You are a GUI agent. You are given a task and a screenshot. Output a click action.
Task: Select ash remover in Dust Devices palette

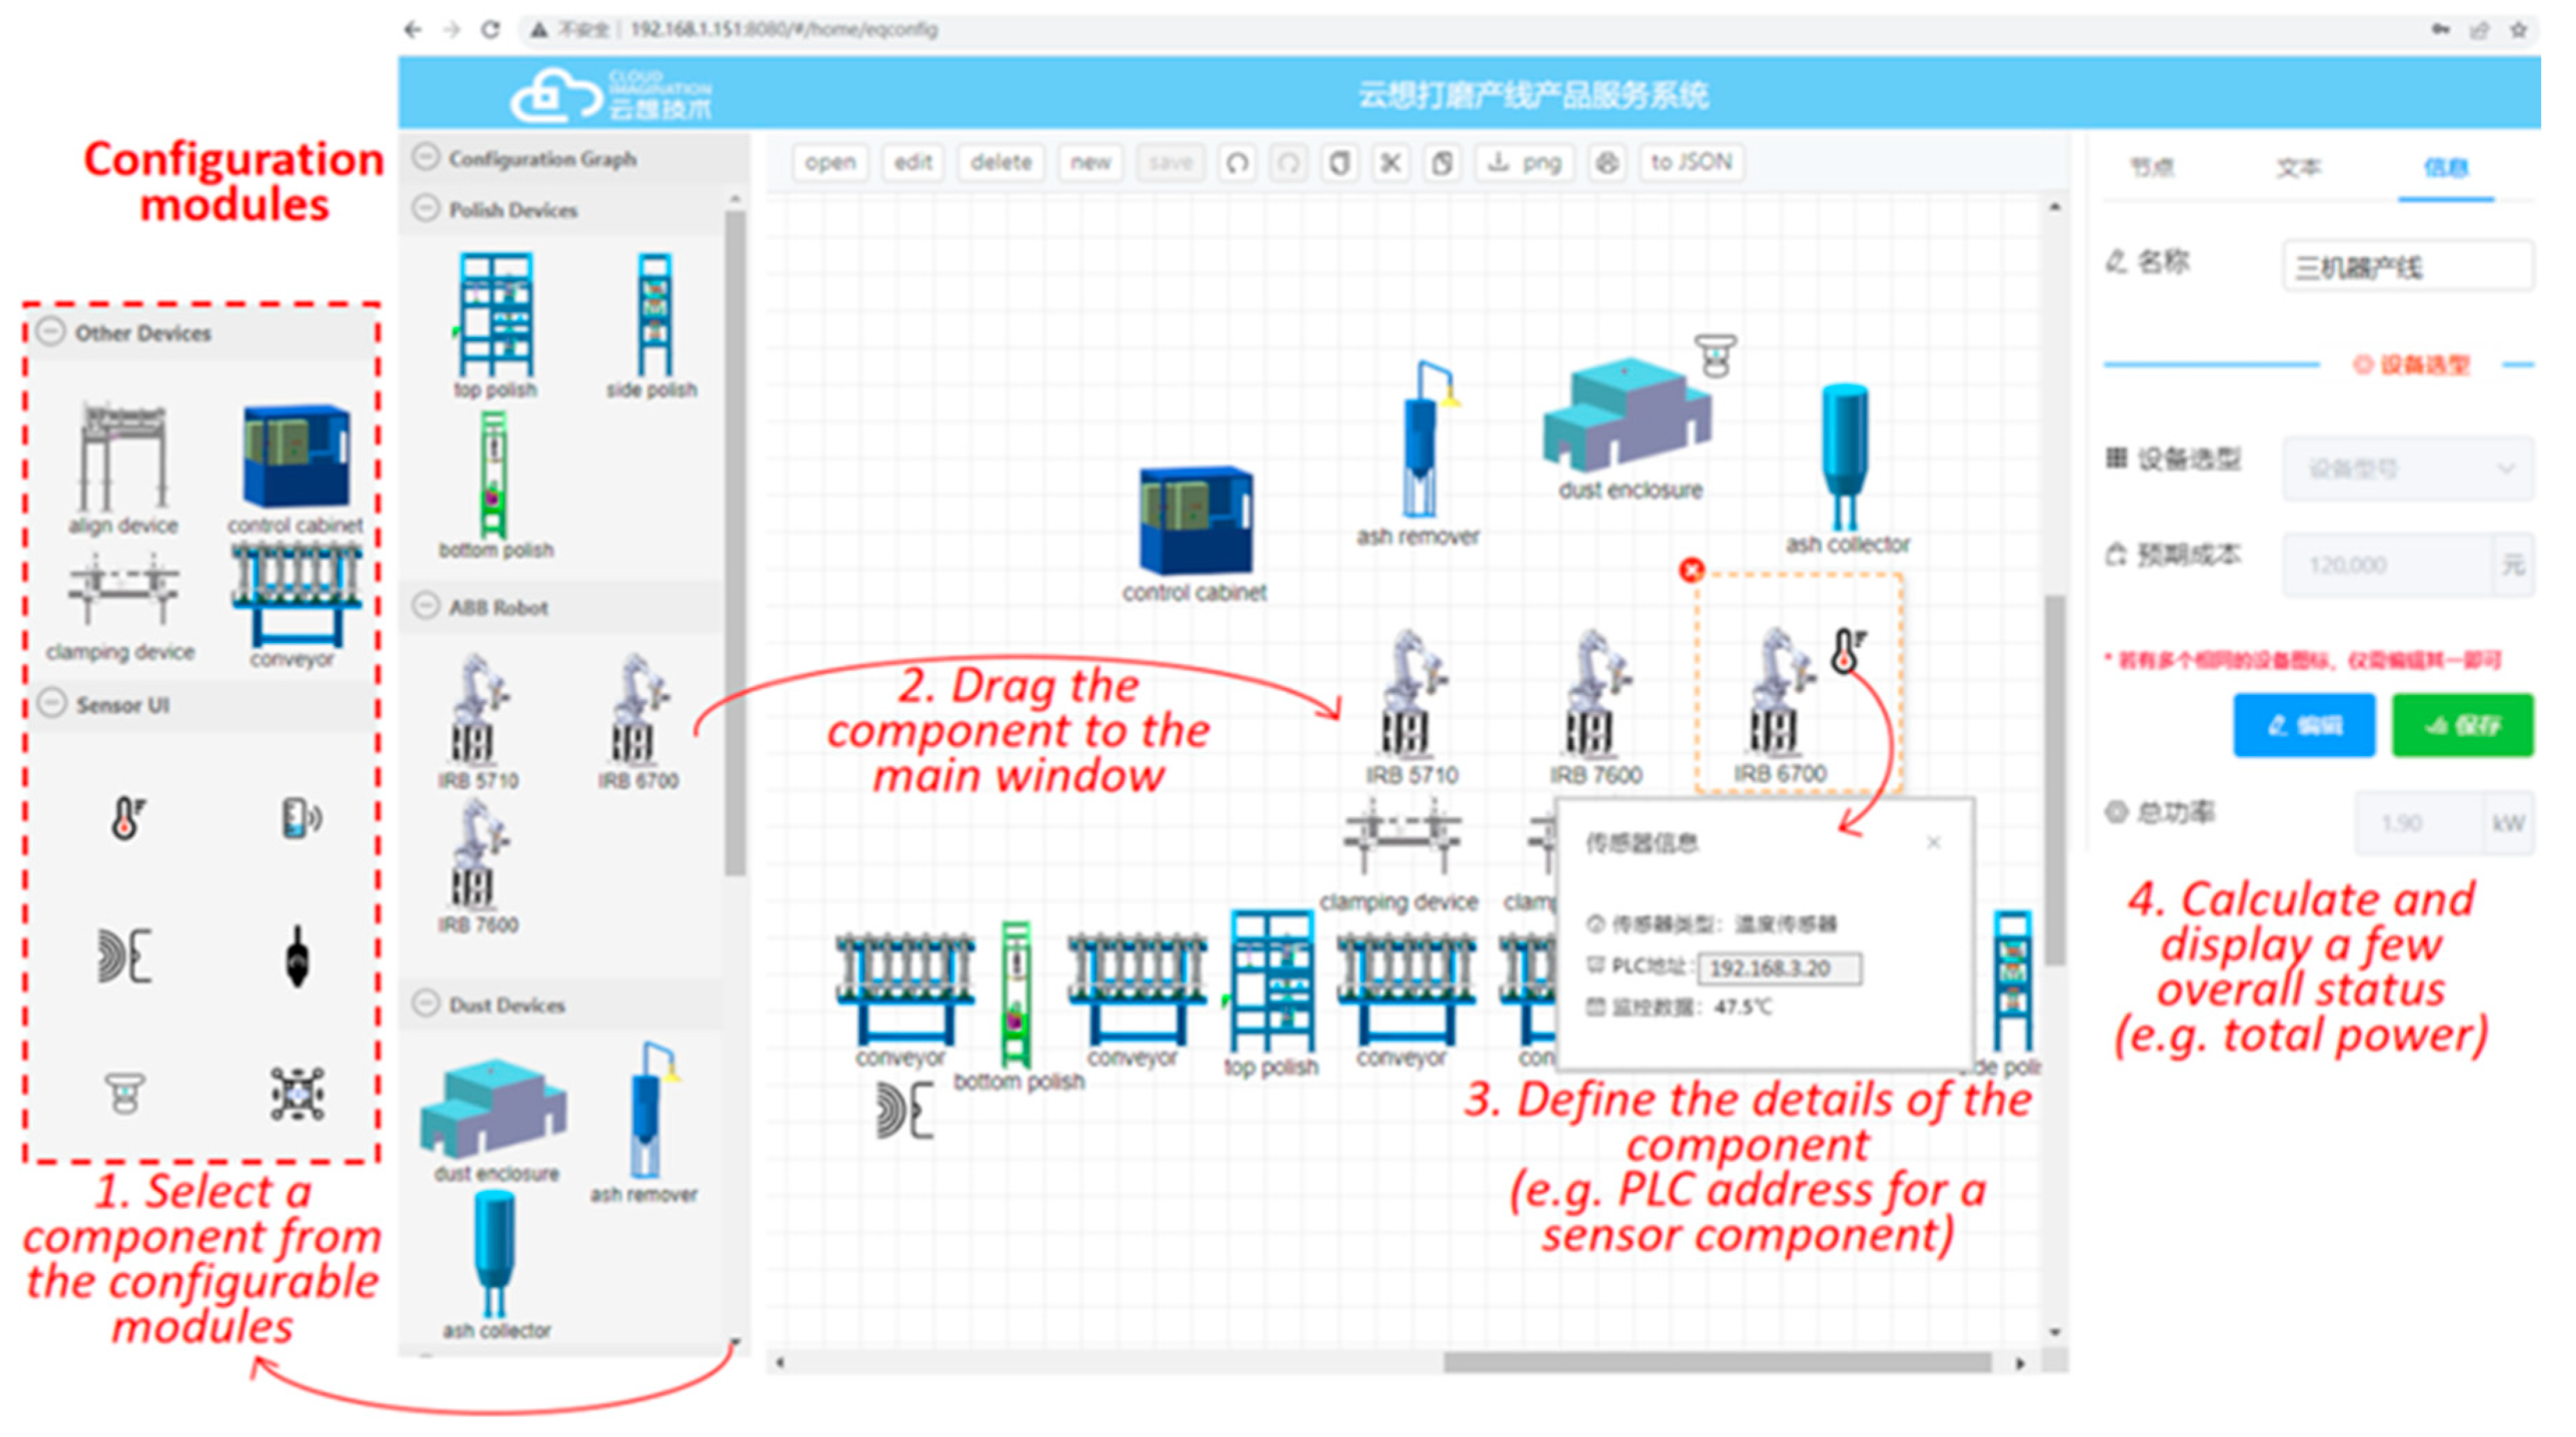click(646, 1122)
